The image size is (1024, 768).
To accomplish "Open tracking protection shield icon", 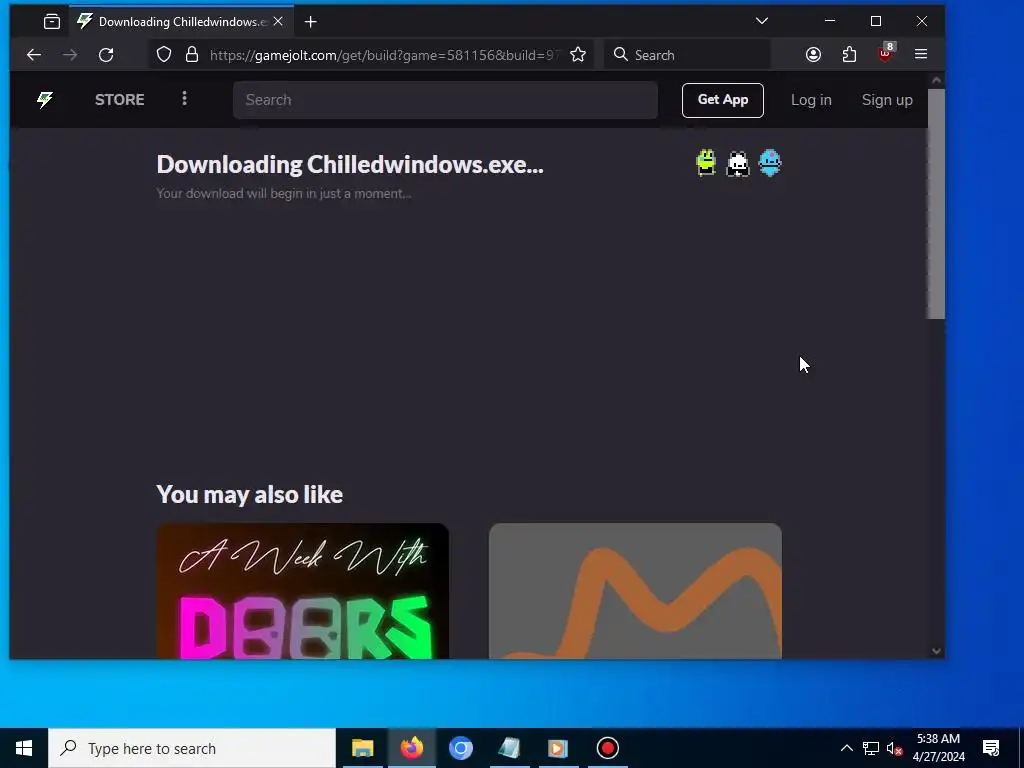I will point(164,55).
